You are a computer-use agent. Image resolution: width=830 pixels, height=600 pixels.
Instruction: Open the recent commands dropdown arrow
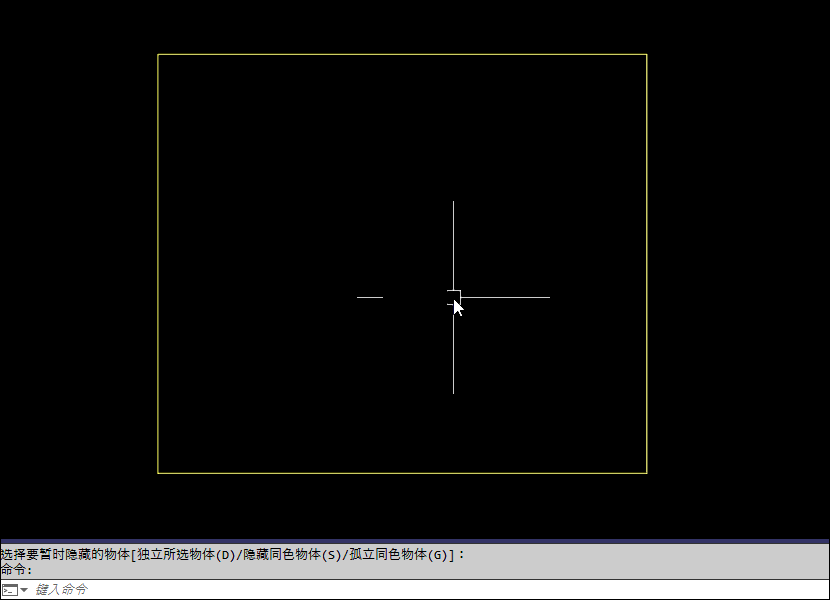pos(24,590)
